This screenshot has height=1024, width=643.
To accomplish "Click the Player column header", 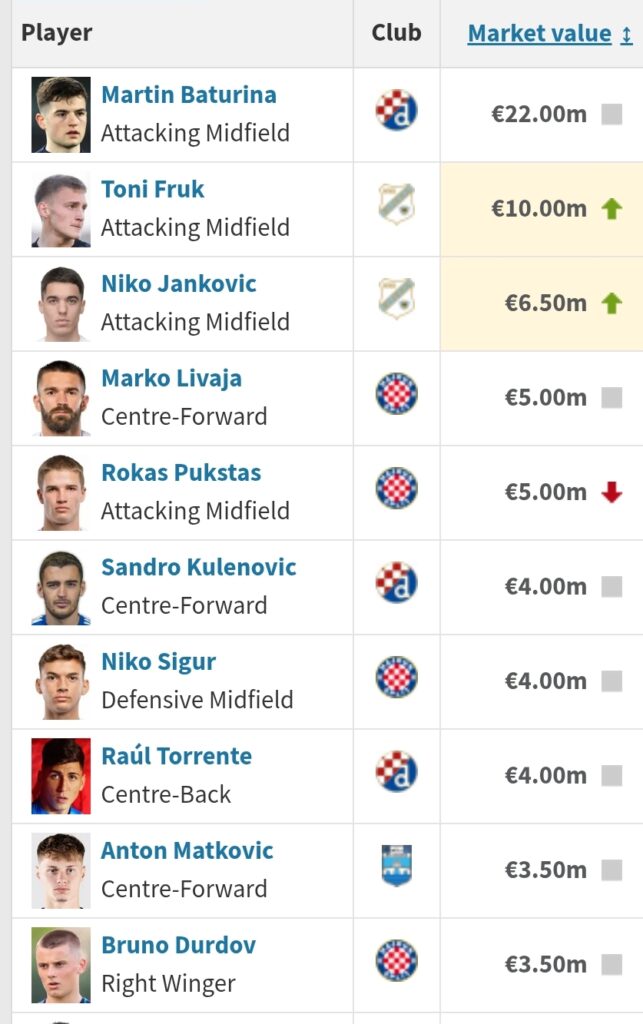I will click(x=57, y=33).
